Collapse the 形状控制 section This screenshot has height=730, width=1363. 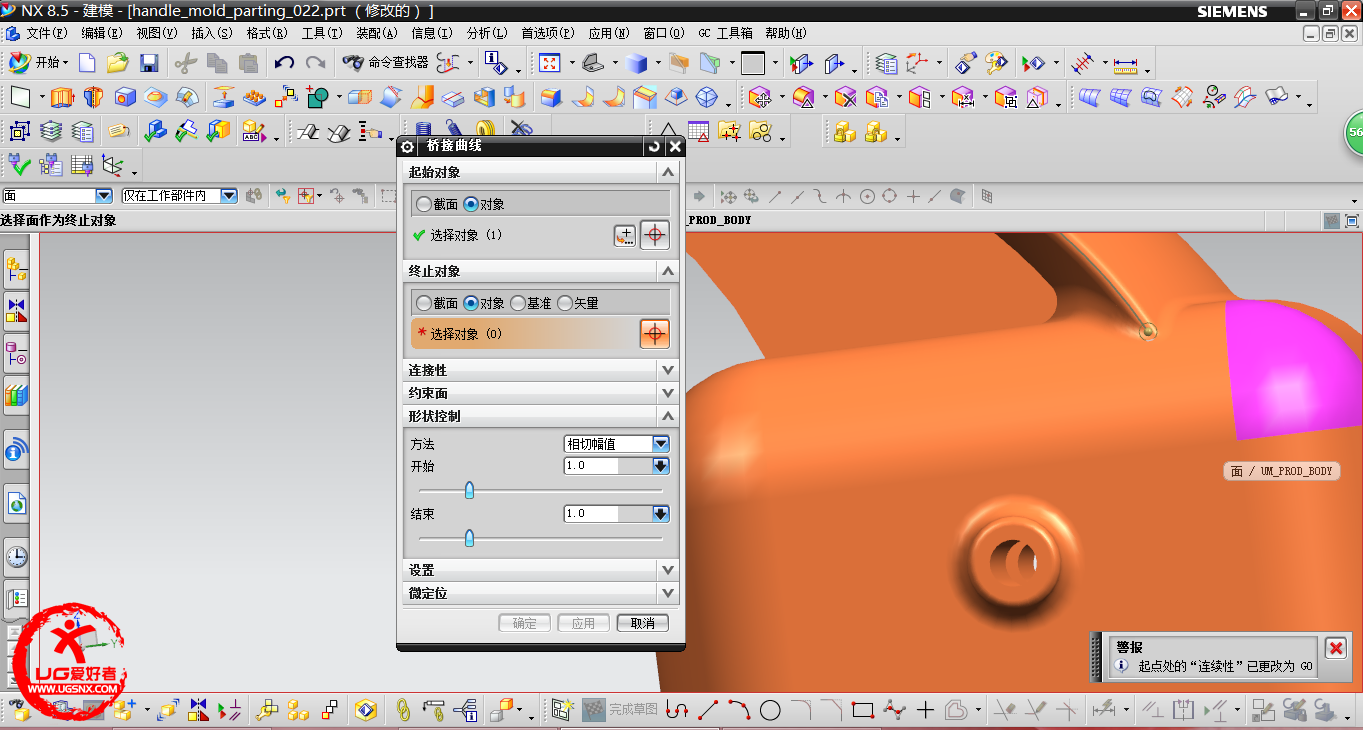point(669,416)
